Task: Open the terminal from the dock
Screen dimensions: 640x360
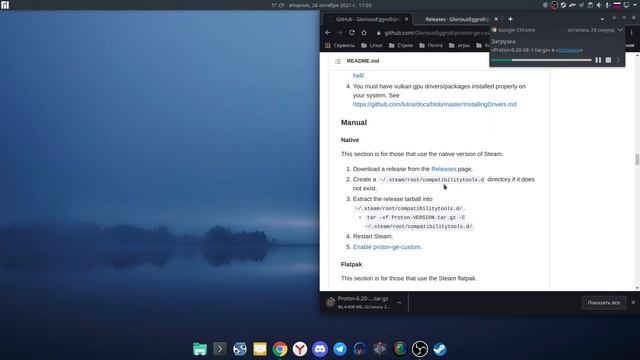Action: [220, 349]
